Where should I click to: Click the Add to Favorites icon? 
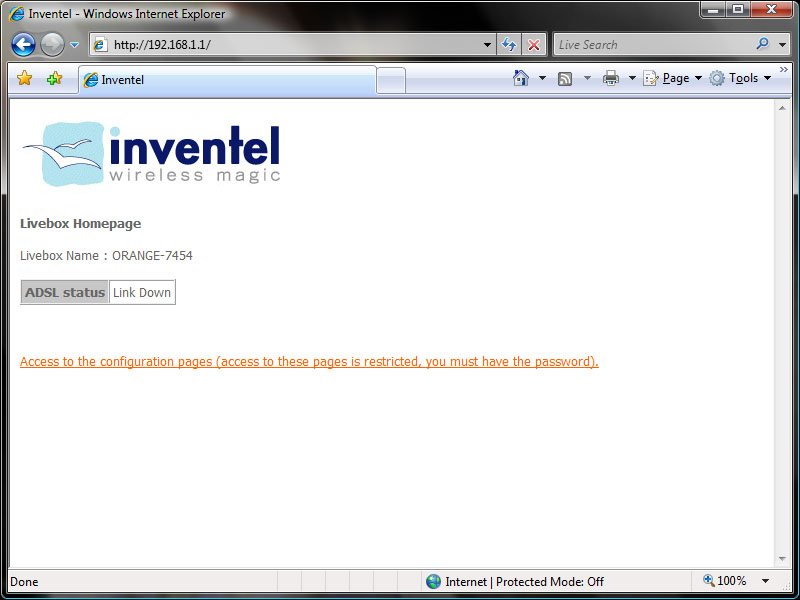(54, 78)
